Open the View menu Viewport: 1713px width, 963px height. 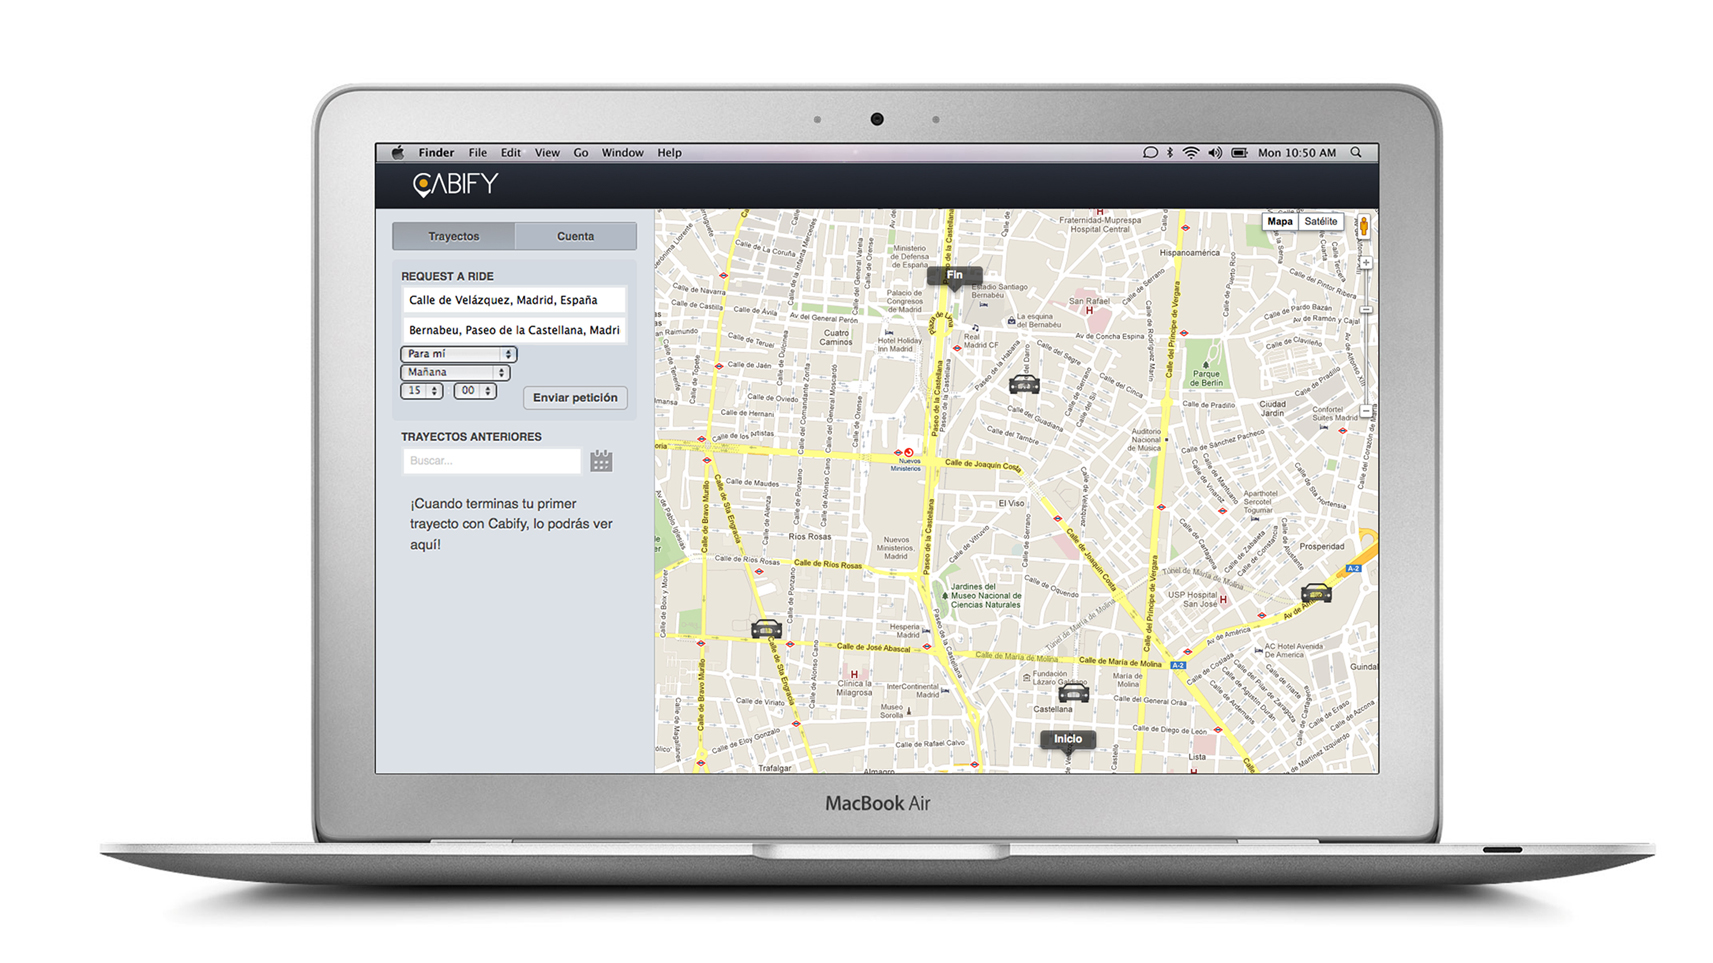[x=547, y=153]
